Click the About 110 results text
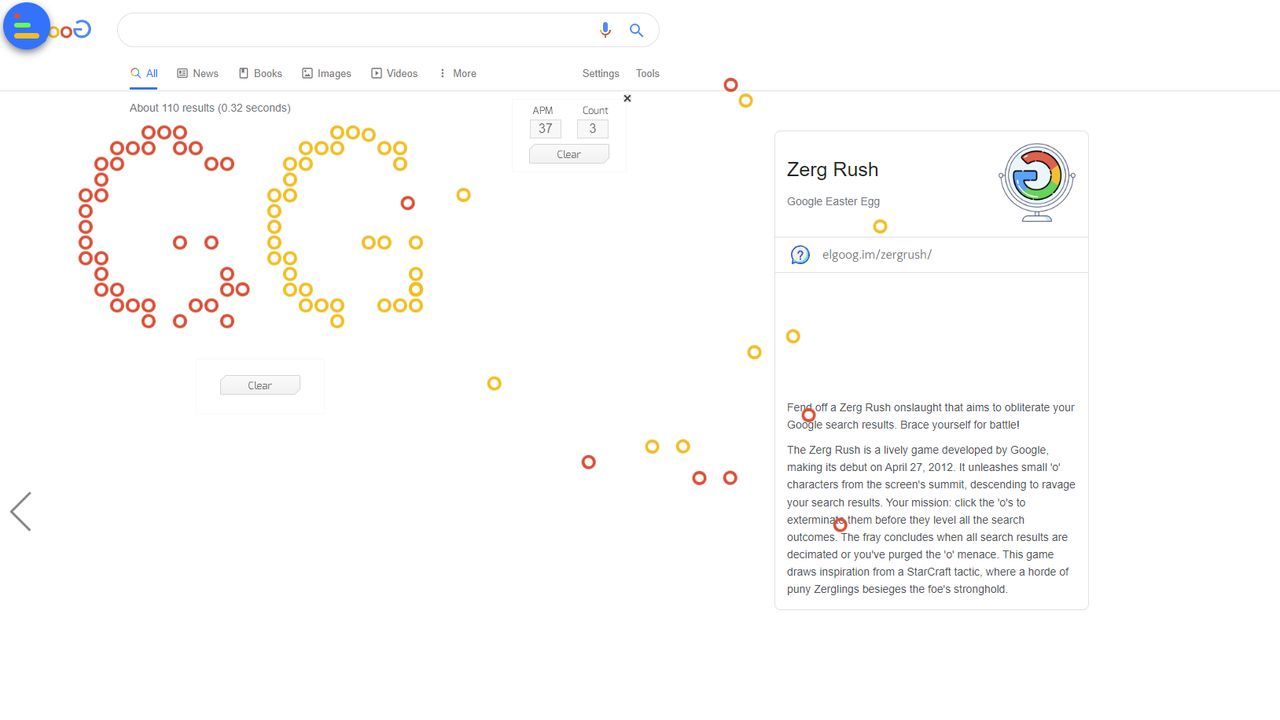The image size is (1280, 720). point(210,108)
